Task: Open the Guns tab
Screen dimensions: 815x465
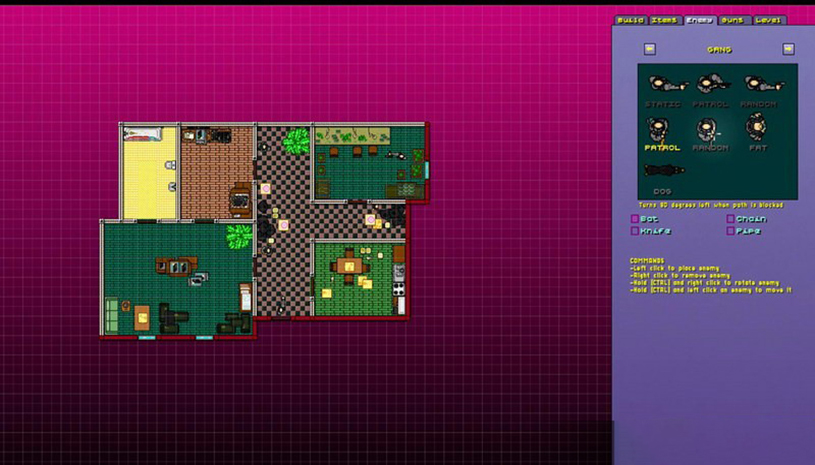Action: [x=733, y=20]
